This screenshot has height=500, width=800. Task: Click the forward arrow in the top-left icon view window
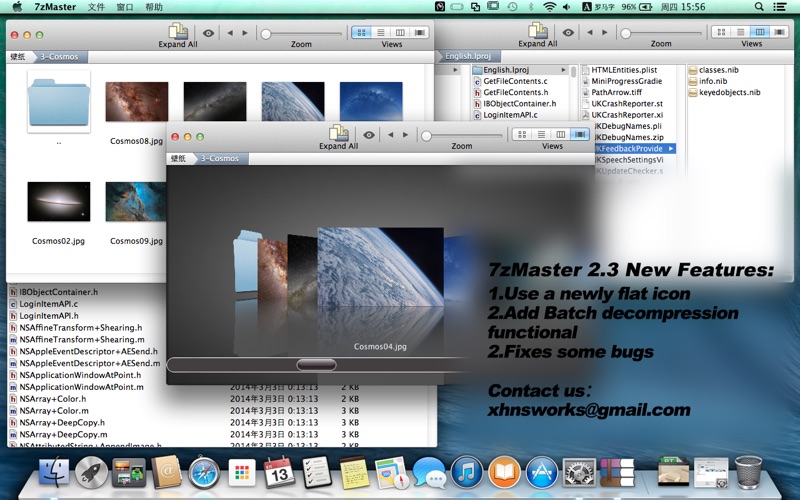[x=245, y=33]
